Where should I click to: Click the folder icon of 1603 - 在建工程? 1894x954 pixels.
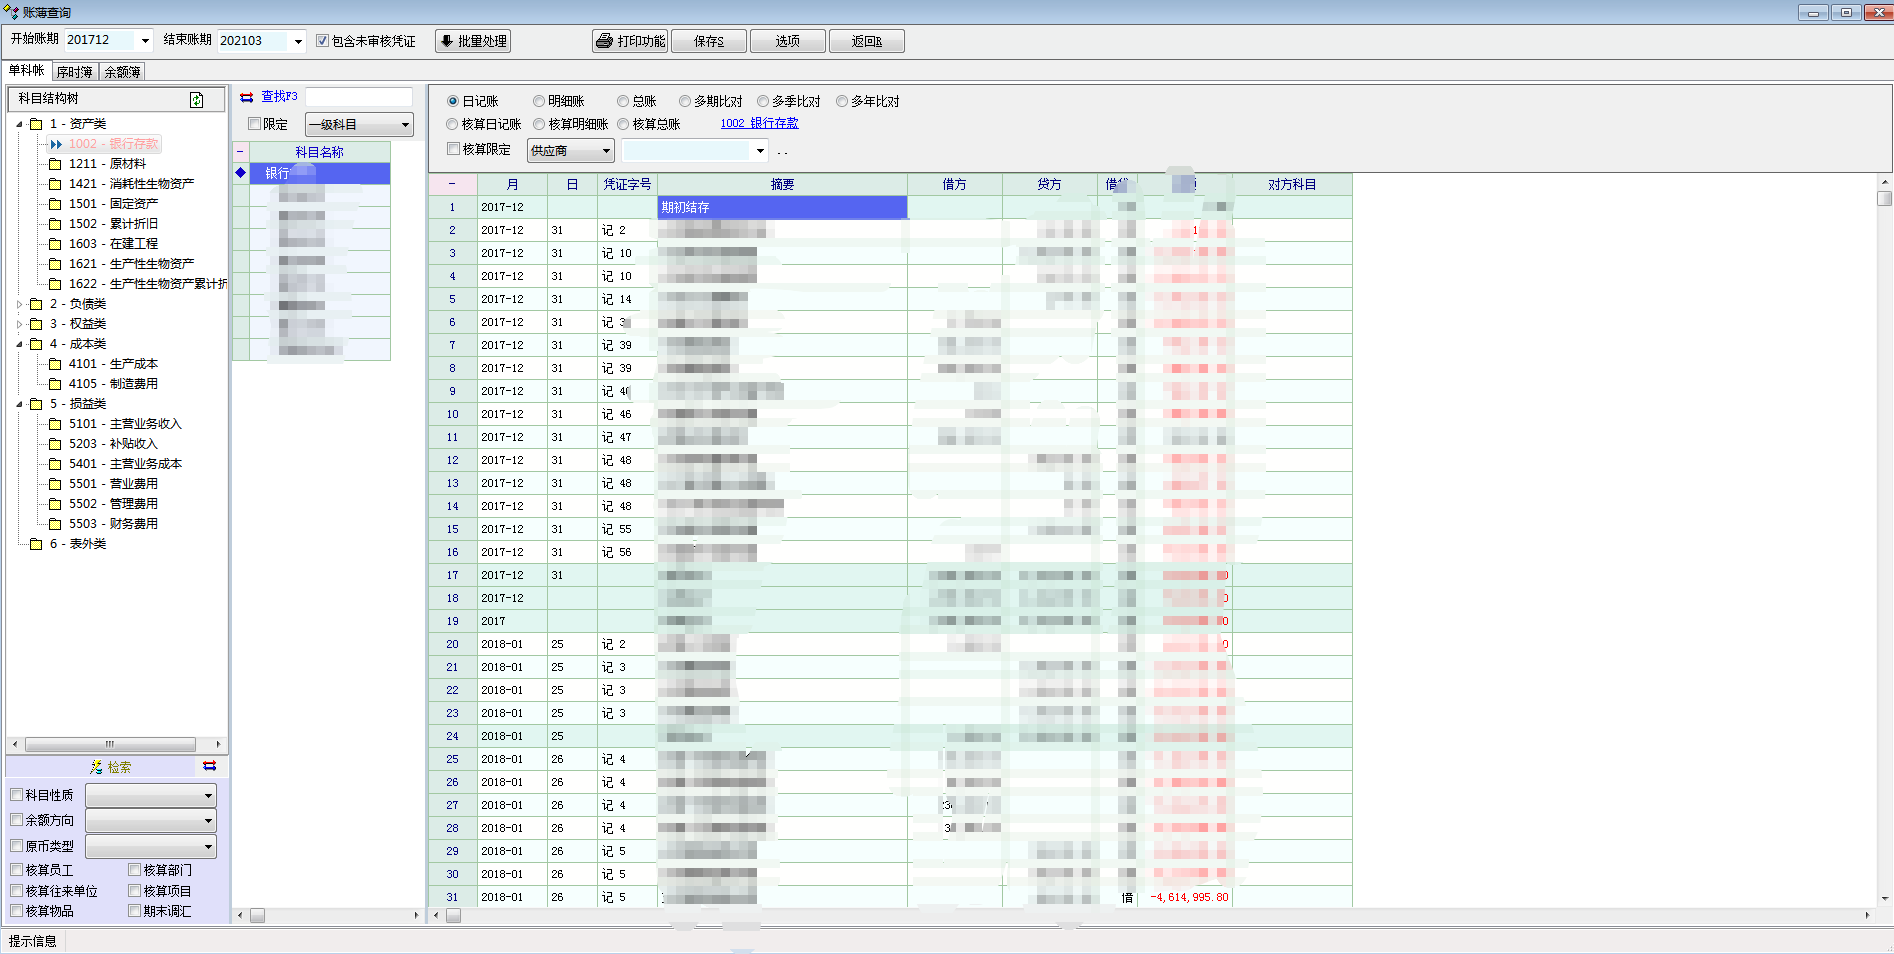click(x=56, y=244)
